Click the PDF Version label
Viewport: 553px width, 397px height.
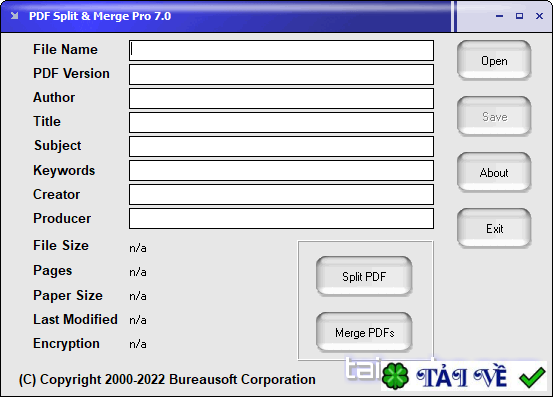[x=71, y=73]
